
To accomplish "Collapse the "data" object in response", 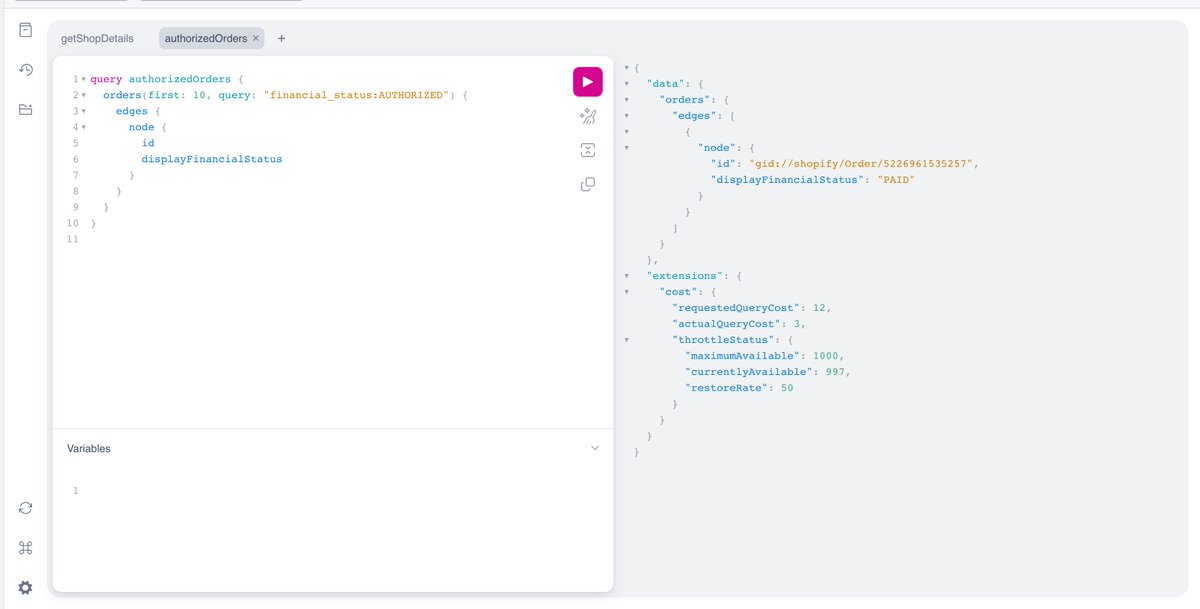I will (627, 84).
